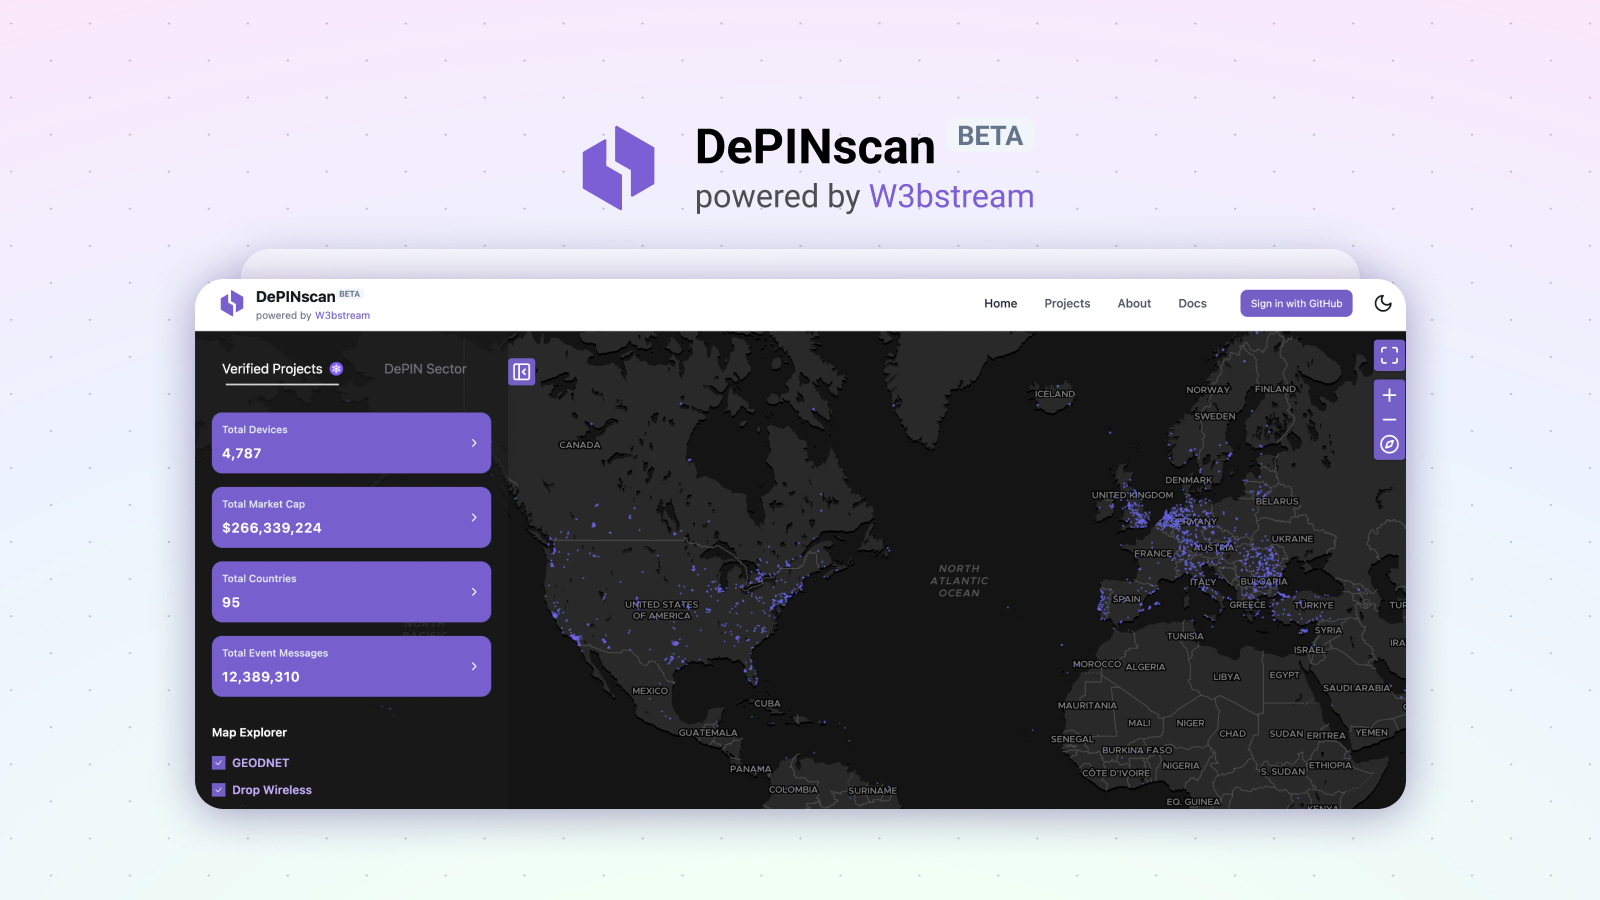The image size is (1600, 900).
Task: Click the verified badge next to Verified Projects
Action: click(337, 368)
